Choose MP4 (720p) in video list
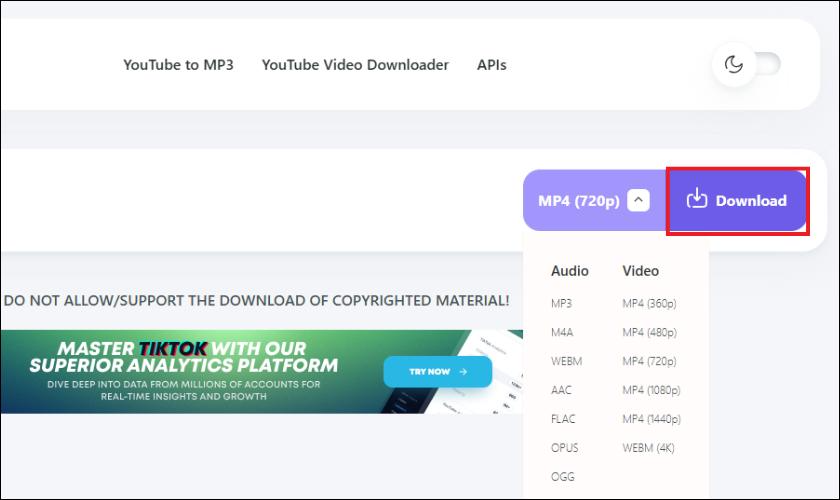The width and height of the screenshot is (840, 500). [x=649, y=361]
